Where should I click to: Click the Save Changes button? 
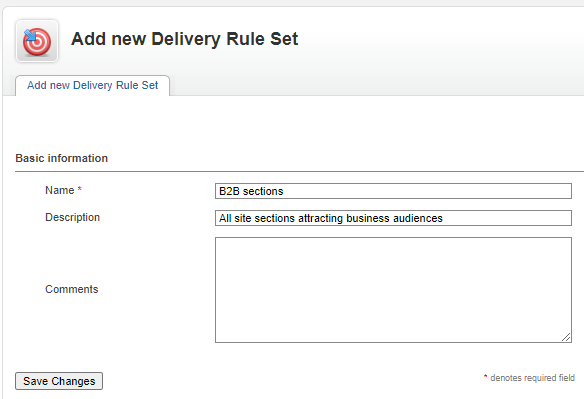point(59,381)
